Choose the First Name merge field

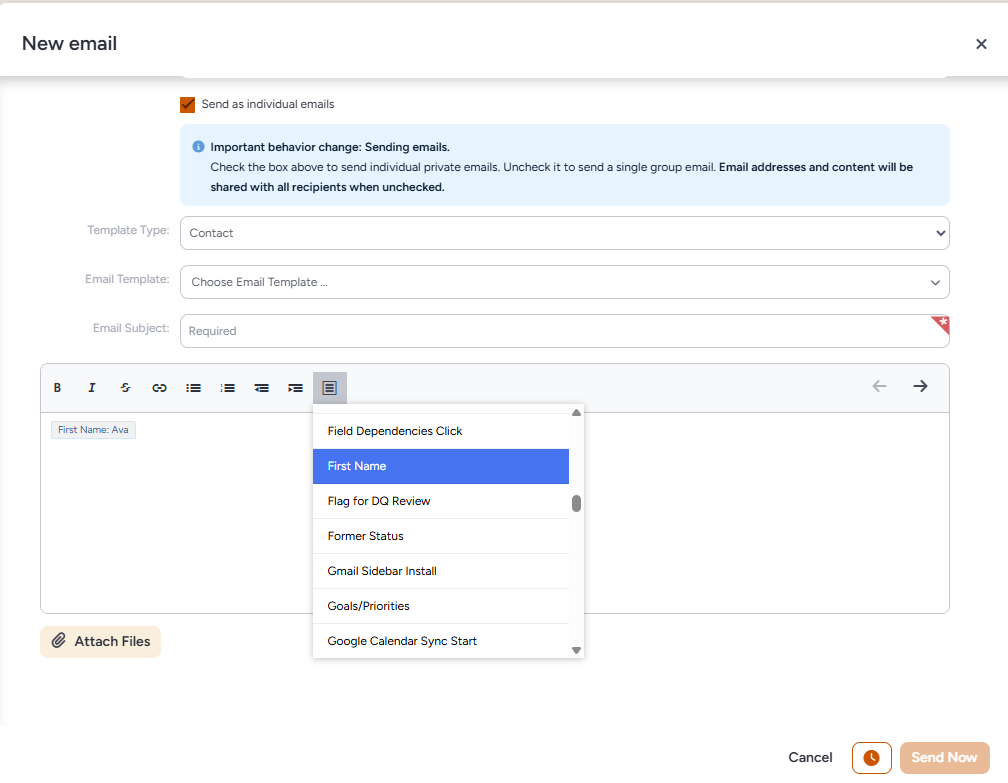441,466
